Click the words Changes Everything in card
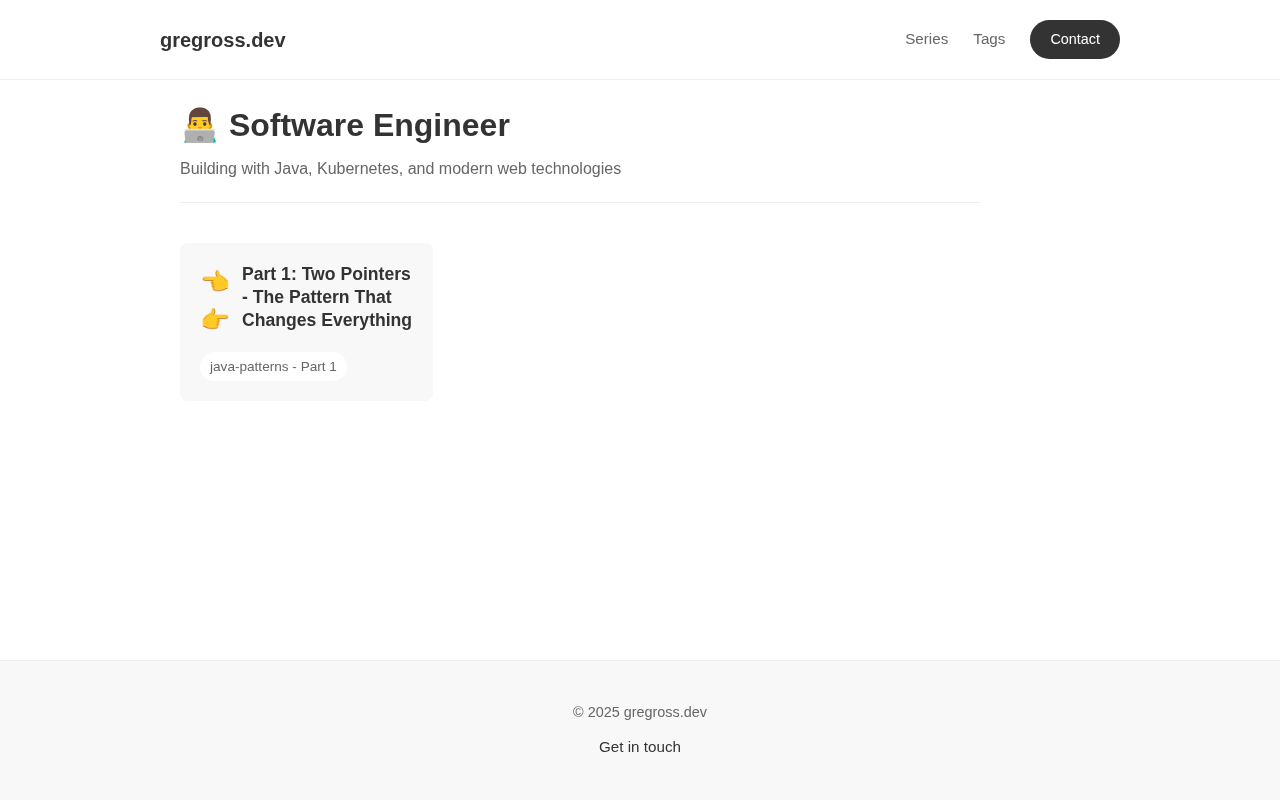 (326, 320)
